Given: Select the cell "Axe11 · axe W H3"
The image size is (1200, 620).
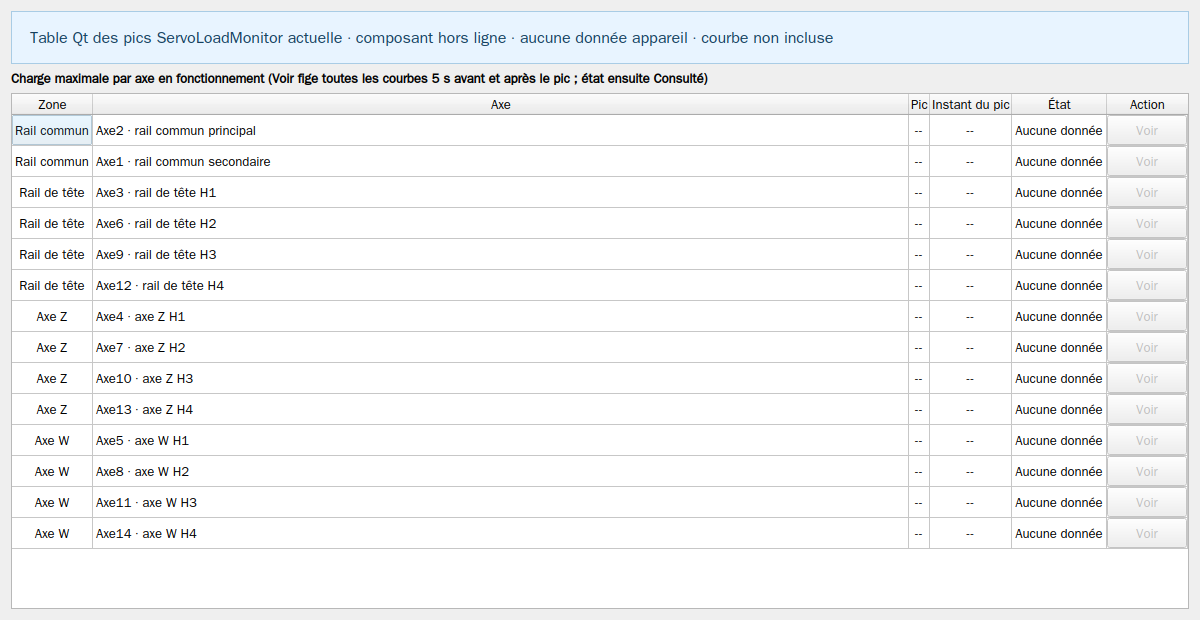Looking at the screenshot, I should (x=501, y=503).
